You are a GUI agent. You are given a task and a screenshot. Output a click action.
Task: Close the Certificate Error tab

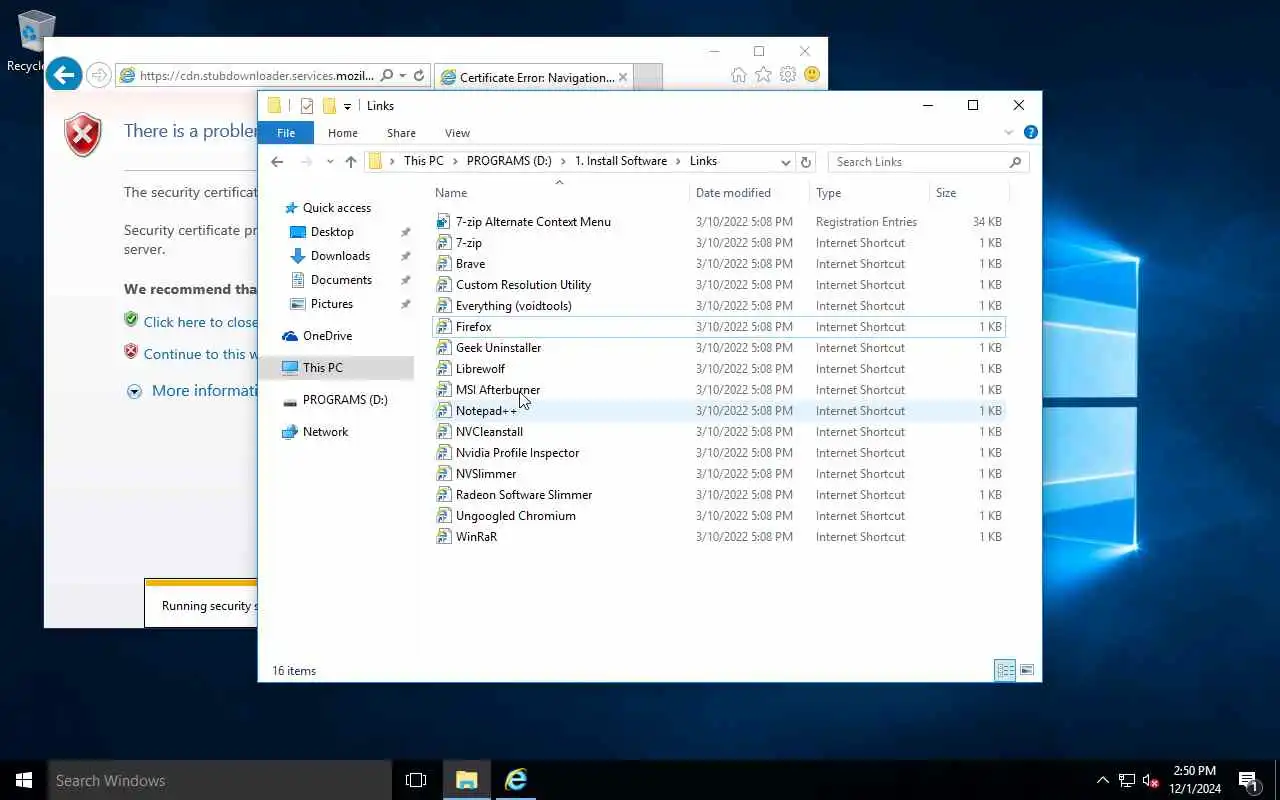click(623, 77)
